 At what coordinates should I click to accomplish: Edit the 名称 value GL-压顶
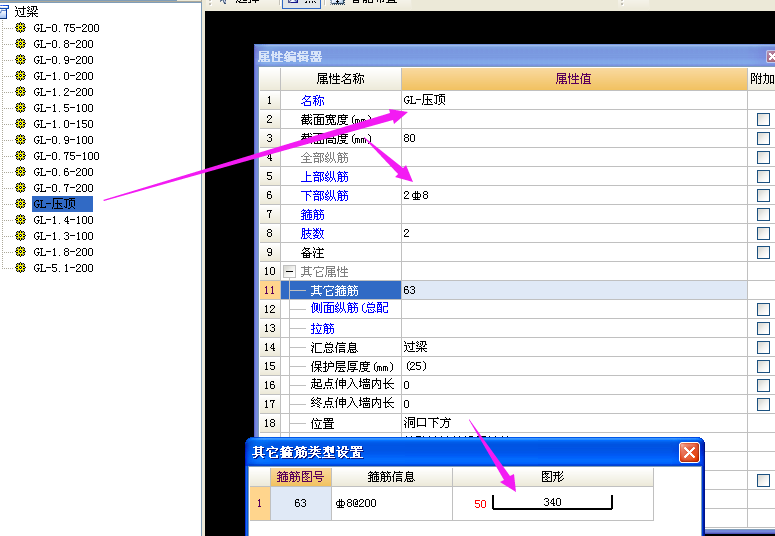tap(574, 100)
